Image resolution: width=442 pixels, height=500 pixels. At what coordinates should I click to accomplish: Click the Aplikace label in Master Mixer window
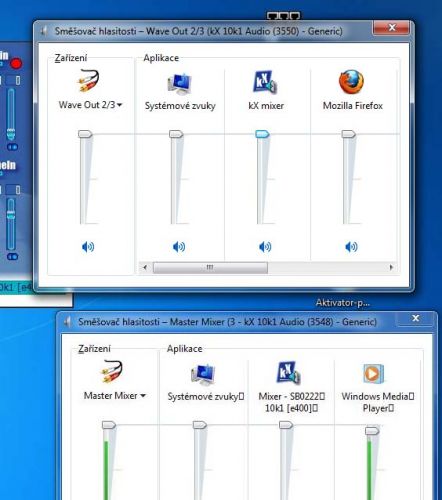pos(184,349)
